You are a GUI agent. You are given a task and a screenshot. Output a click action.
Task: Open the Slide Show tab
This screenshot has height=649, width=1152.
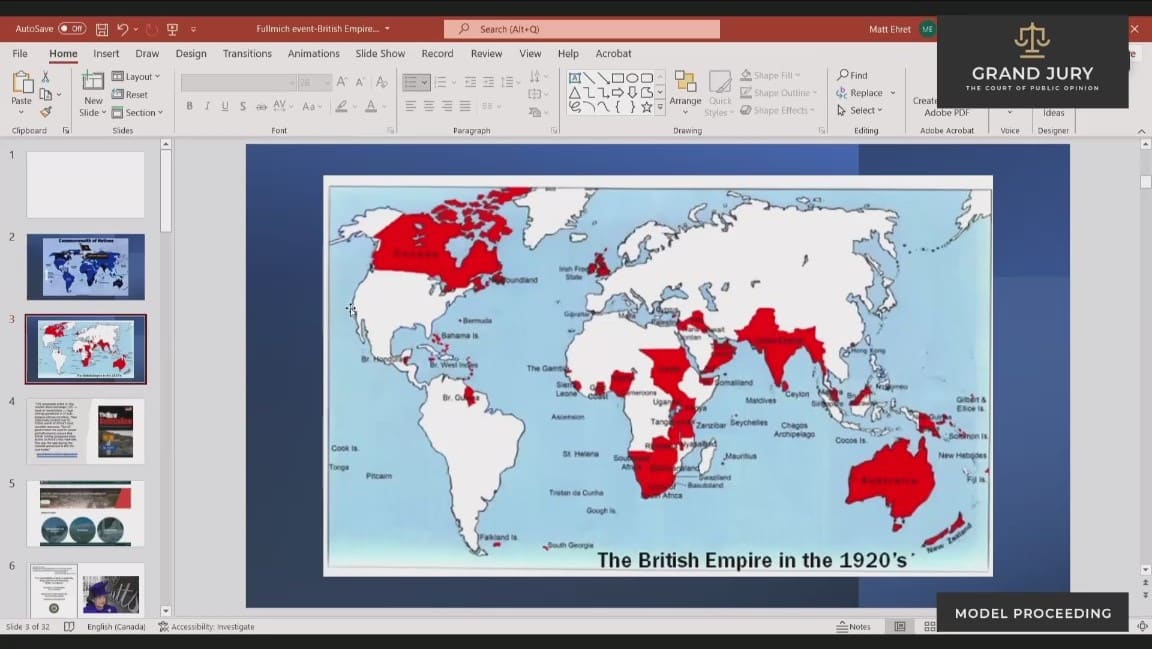point(380,54)
